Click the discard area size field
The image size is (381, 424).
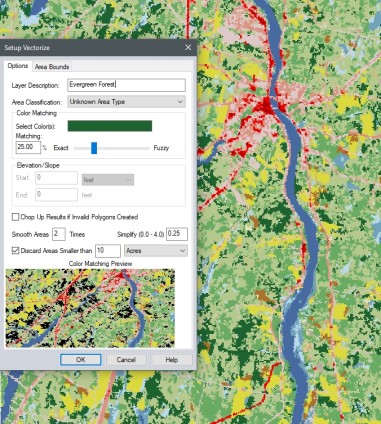108,251
